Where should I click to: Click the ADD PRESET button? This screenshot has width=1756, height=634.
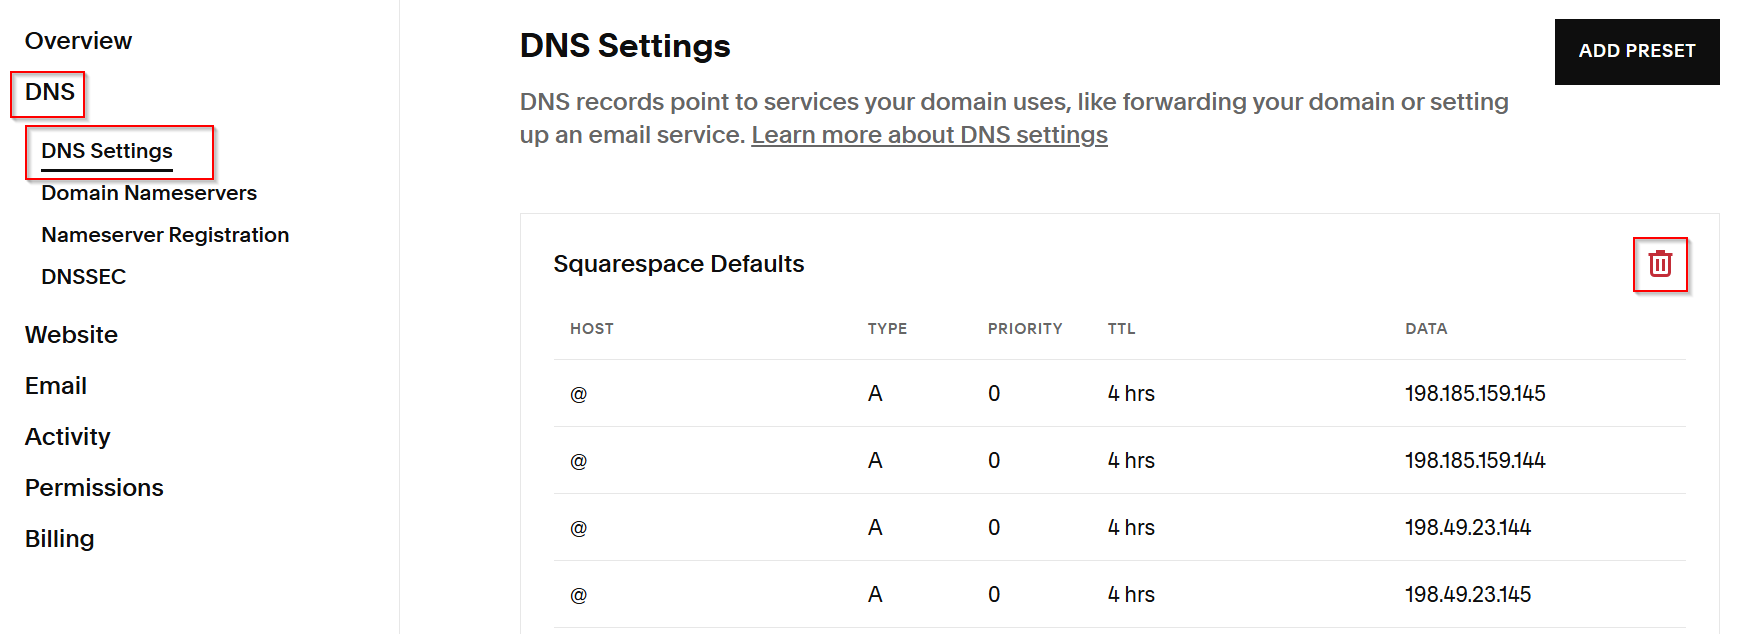pos(1636,51)
